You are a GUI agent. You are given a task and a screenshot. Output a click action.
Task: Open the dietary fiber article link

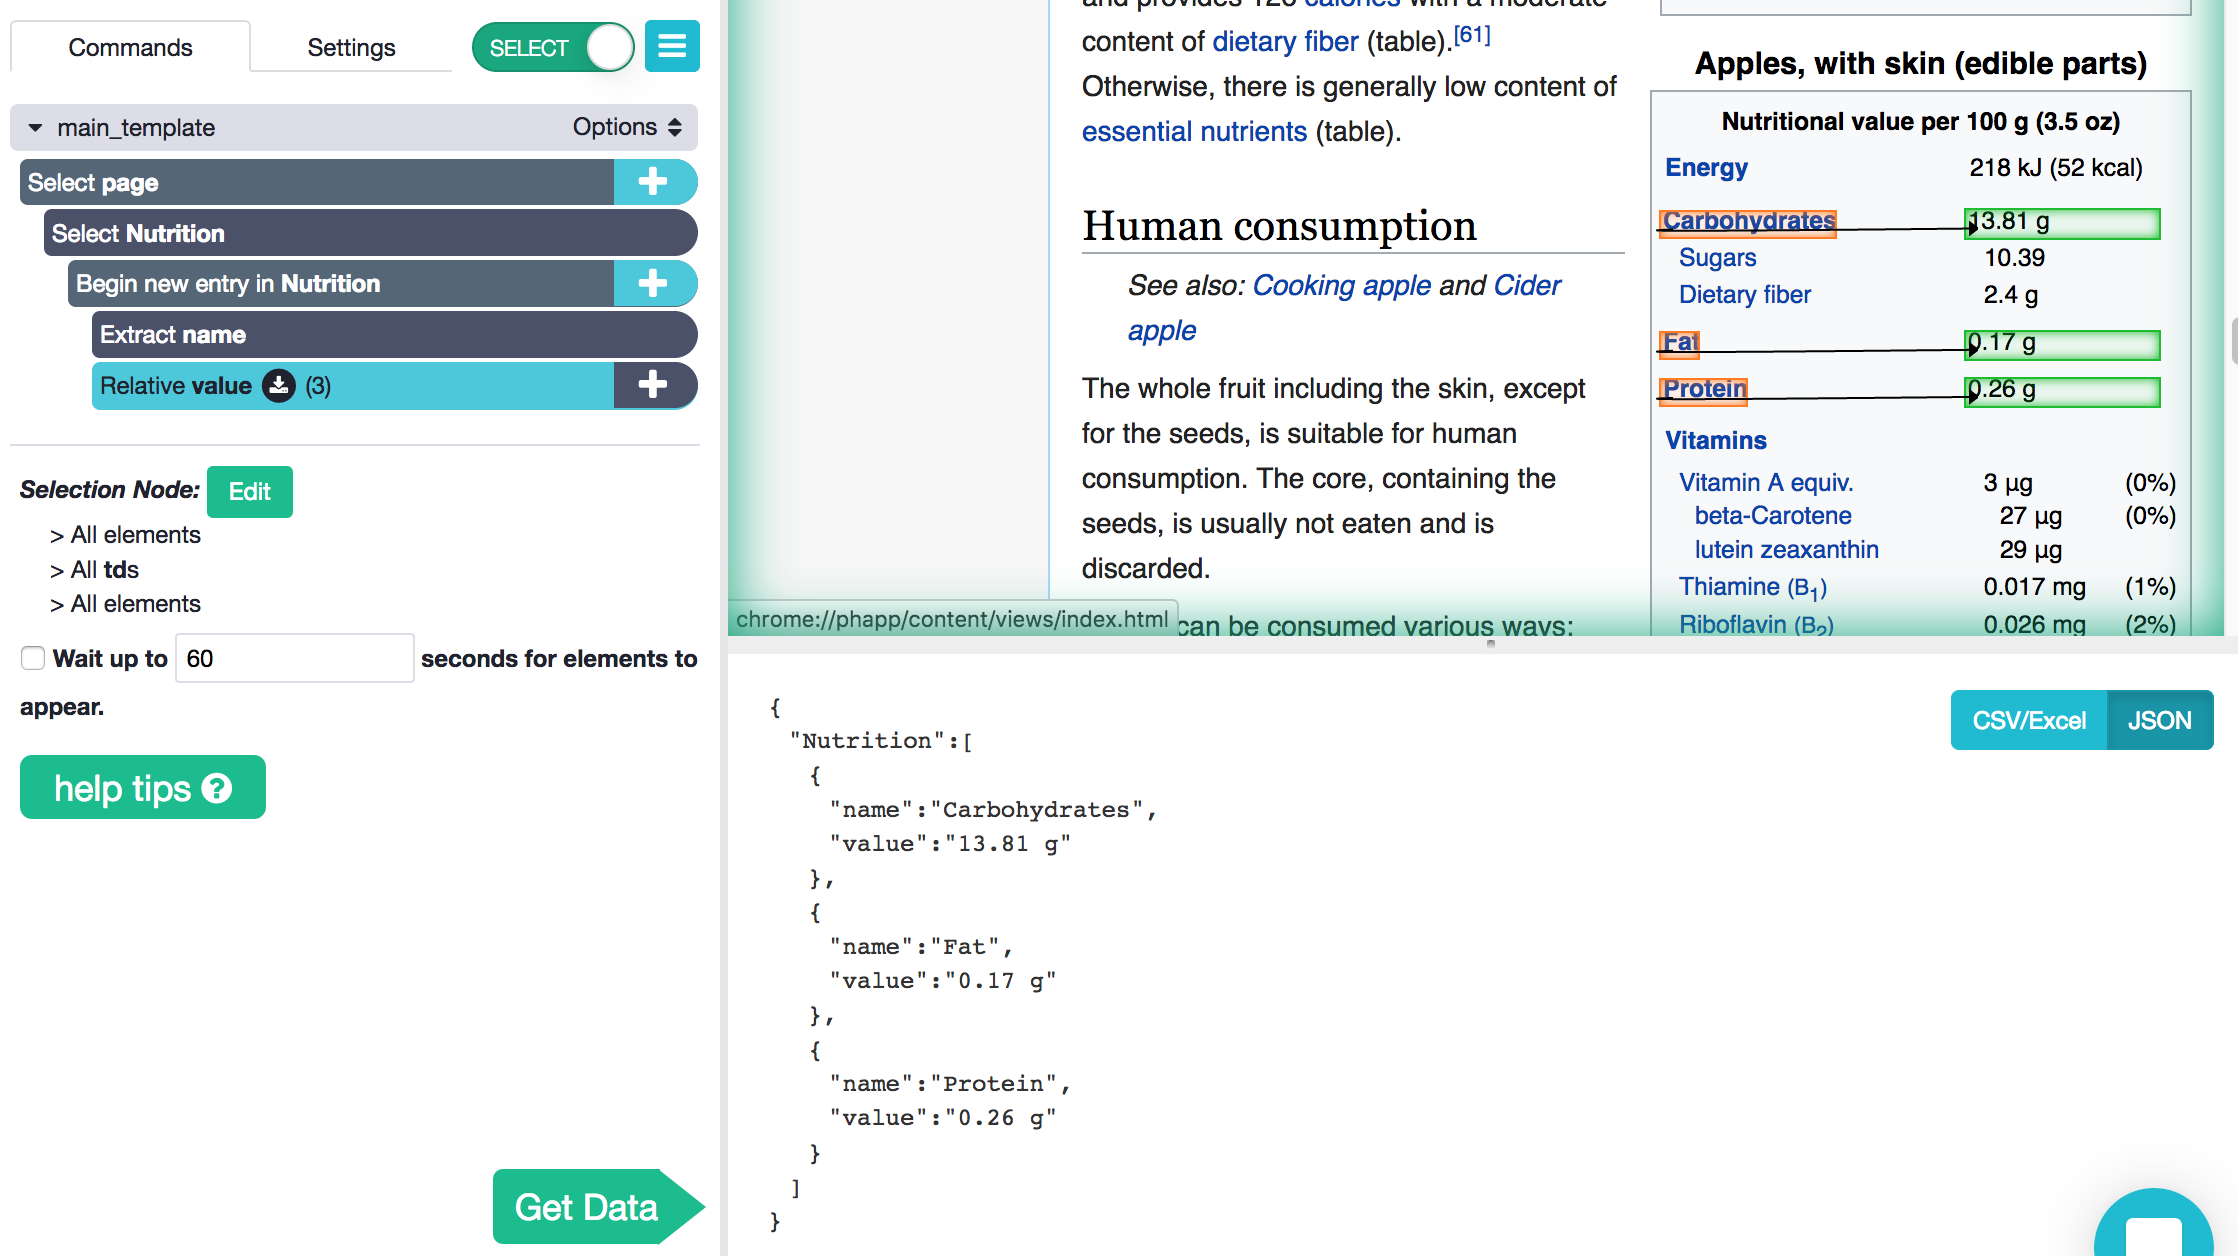(1285, 42)
